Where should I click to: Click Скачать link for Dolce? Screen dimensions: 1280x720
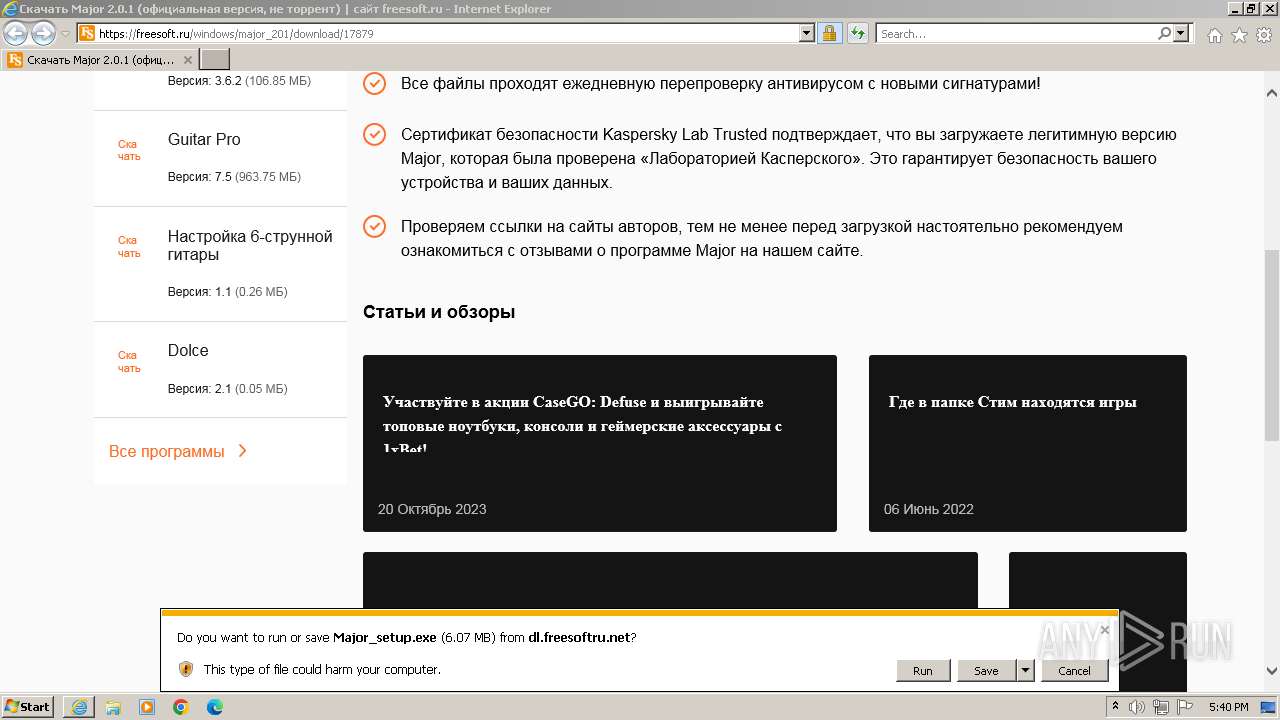click(129, 362)
